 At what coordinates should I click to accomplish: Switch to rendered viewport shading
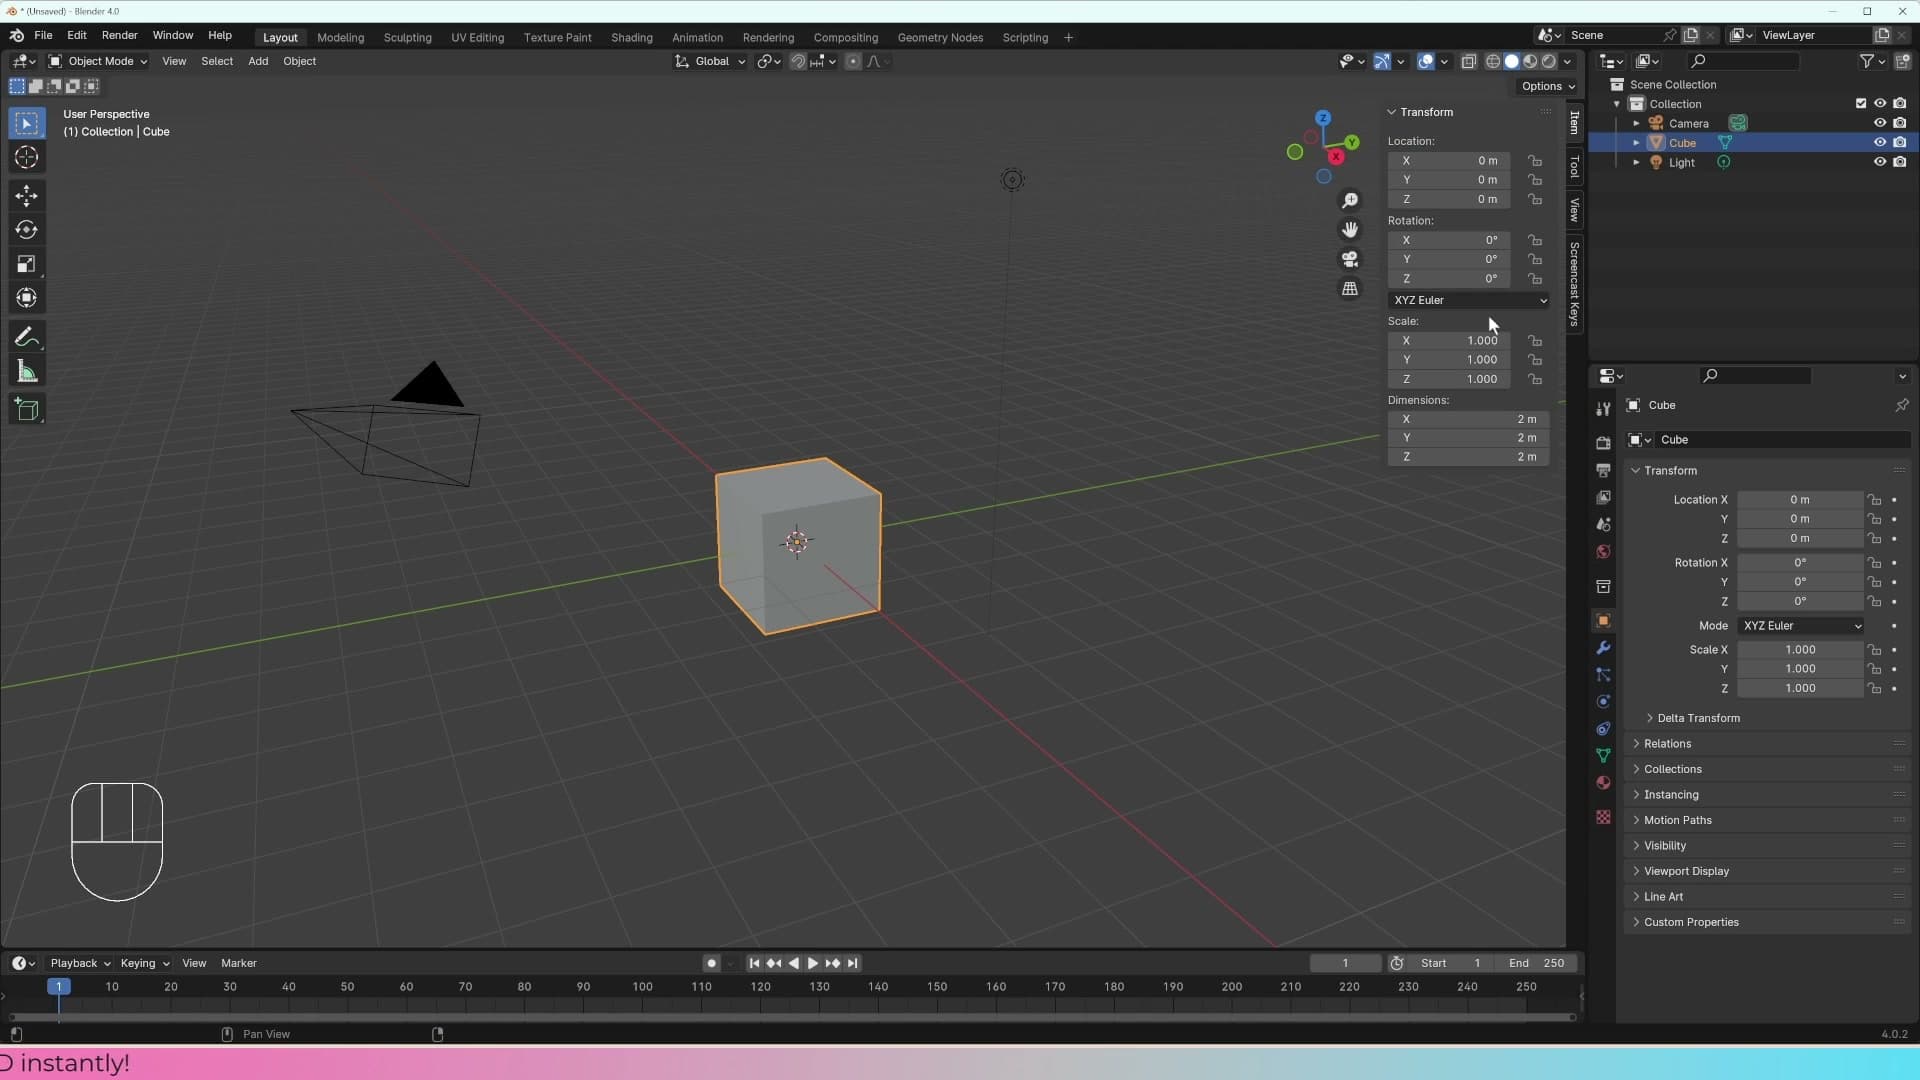pyautogui.click(x=1548, y=62)
